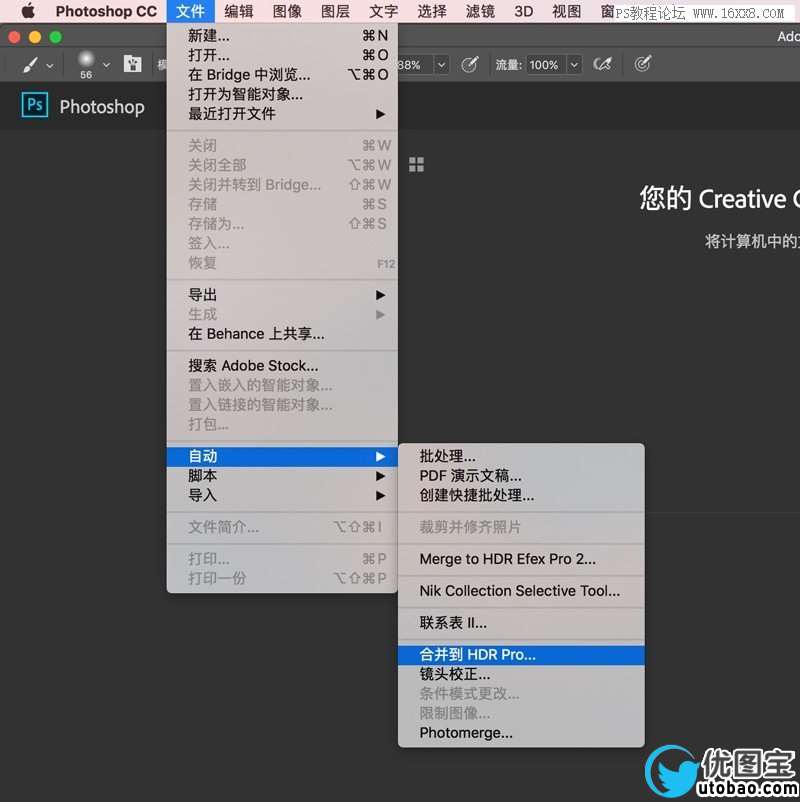Expand the 脚本 submenu

click(x=282, y=476)
